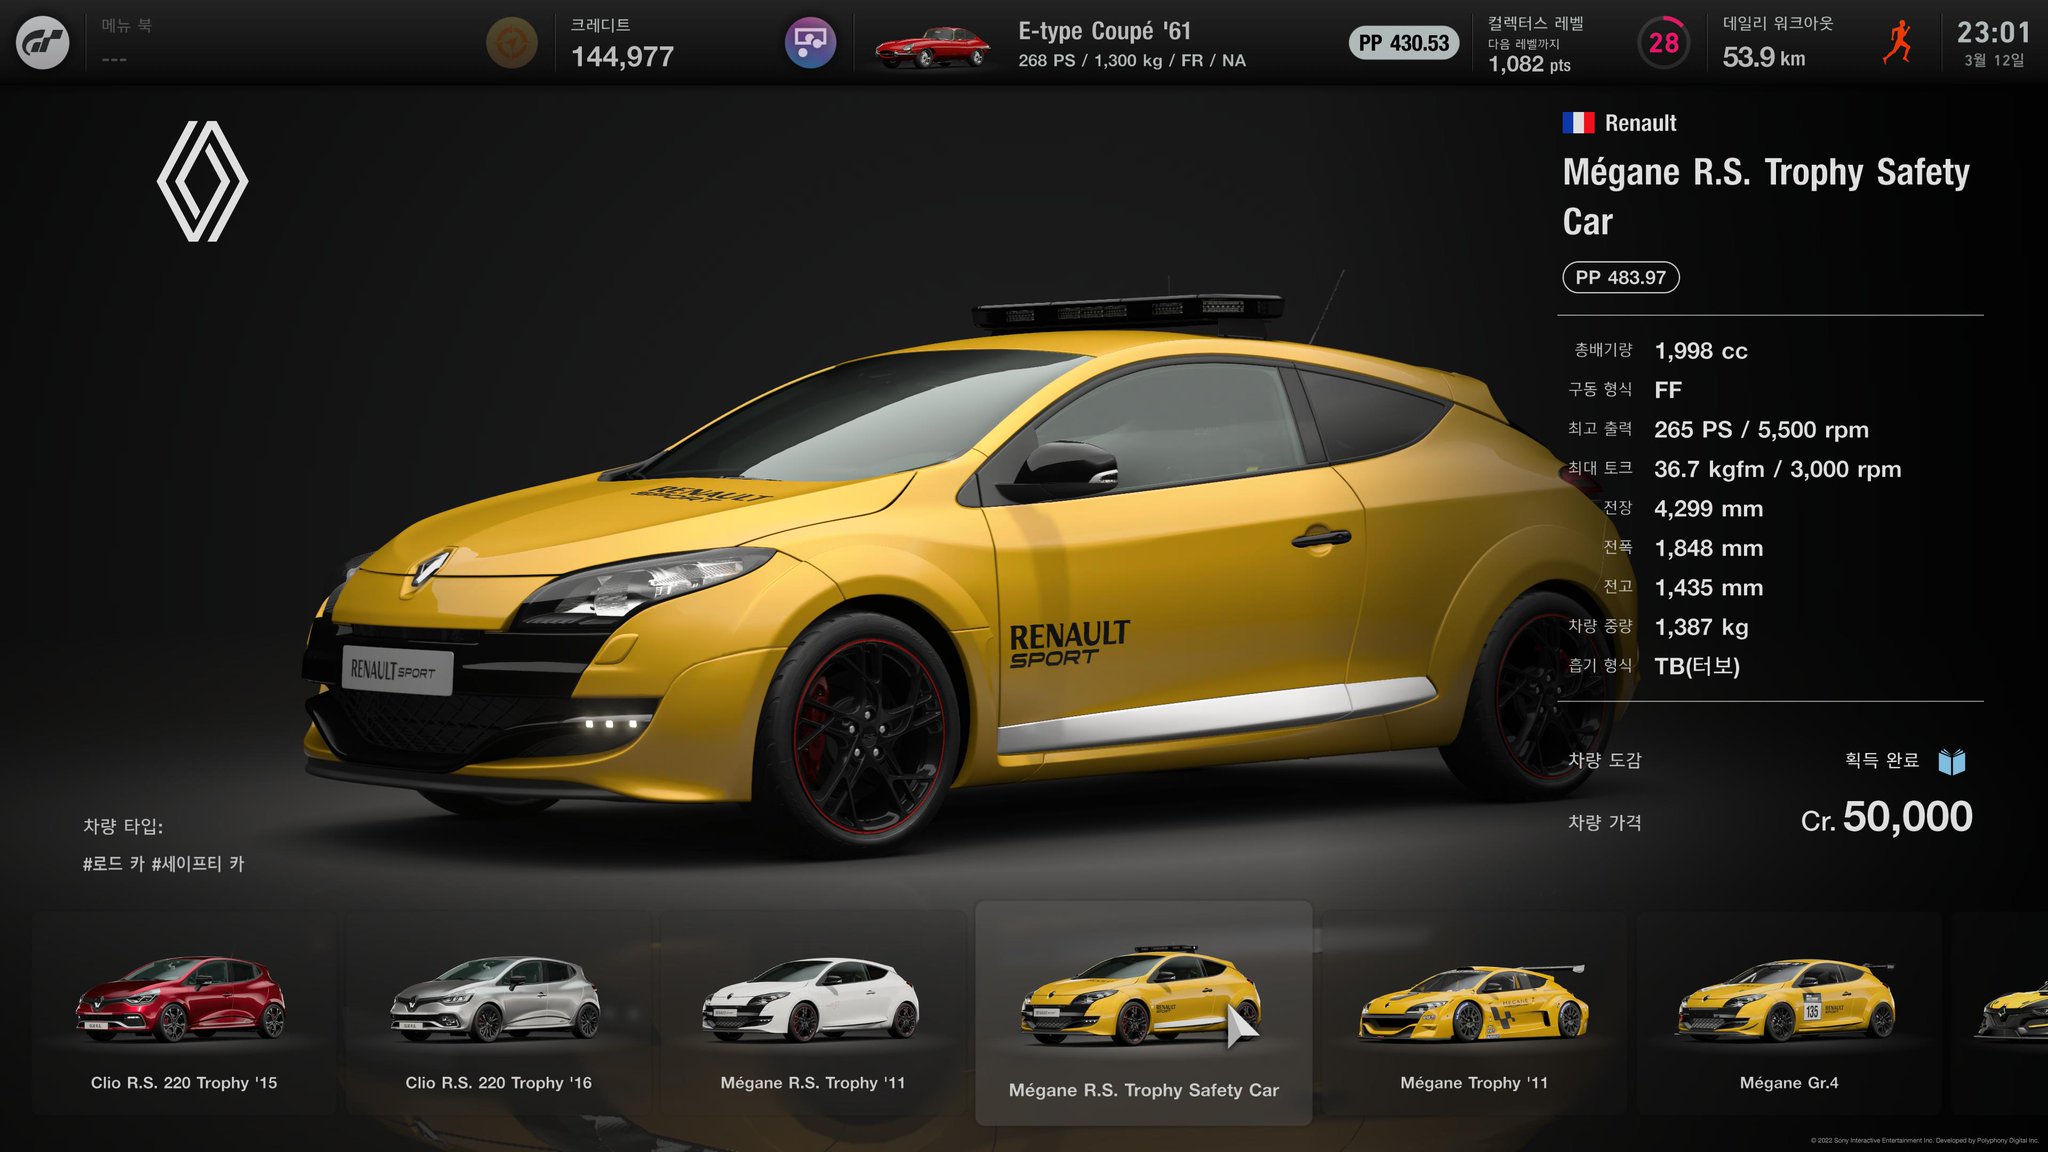
Task: Open the purple garage collection icon
Action: point(810,43)
